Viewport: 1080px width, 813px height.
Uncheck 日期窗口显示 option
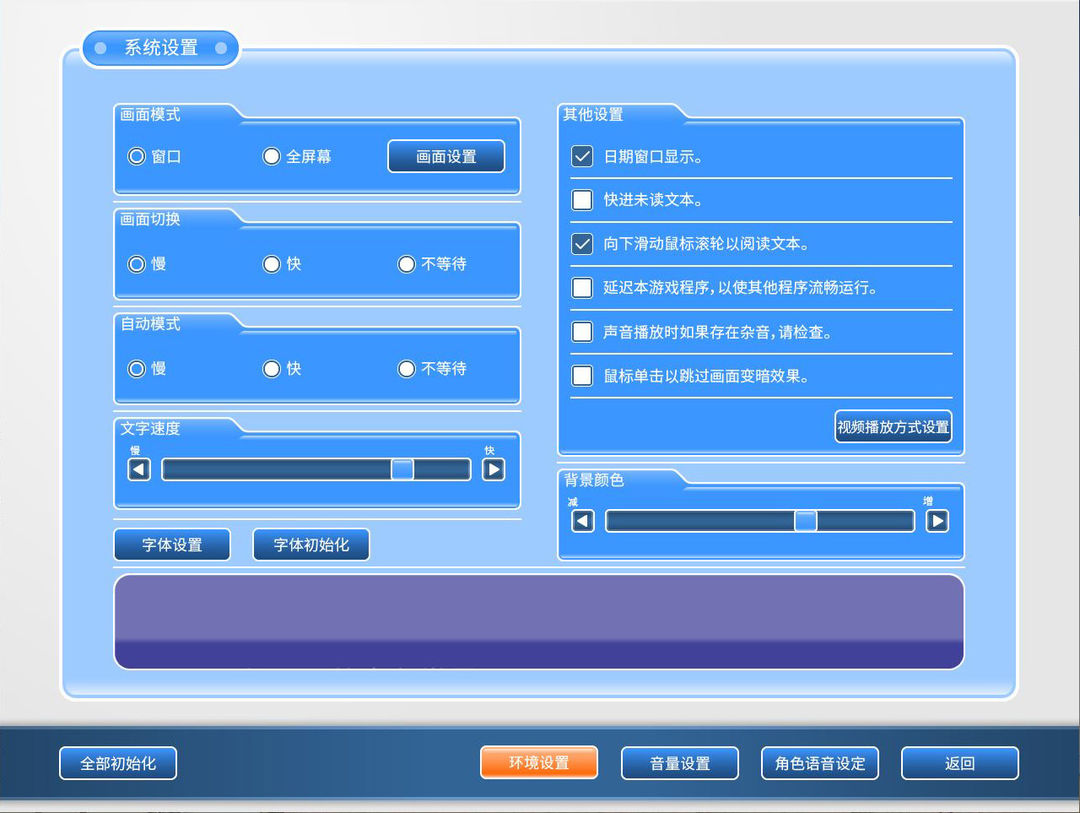point(581,156)
